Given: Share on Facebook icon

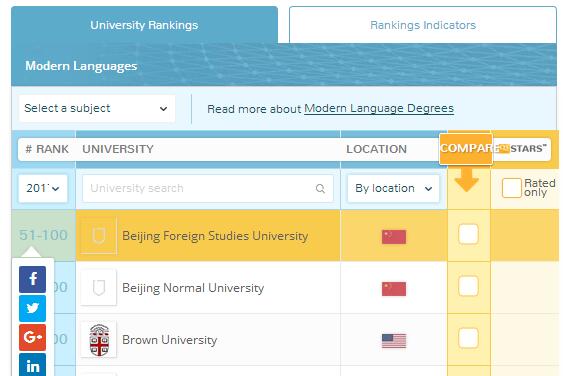Looking at the screenshot, I should 33,279.
